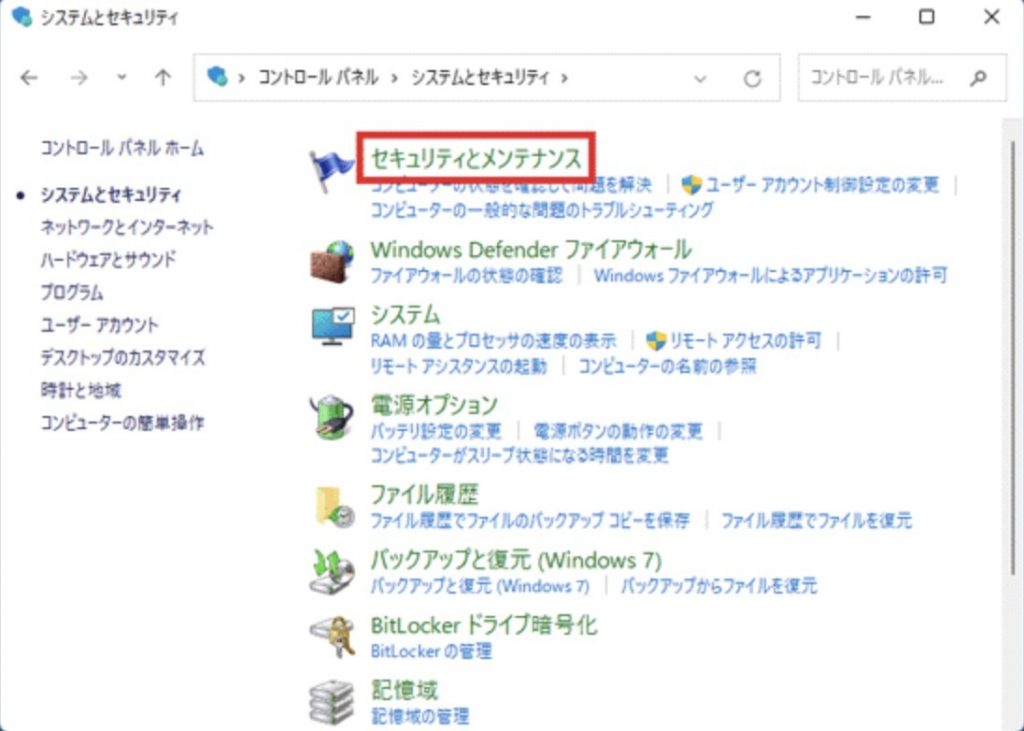
Task: Go forward with the right arrow button
Action: point(78,78)
